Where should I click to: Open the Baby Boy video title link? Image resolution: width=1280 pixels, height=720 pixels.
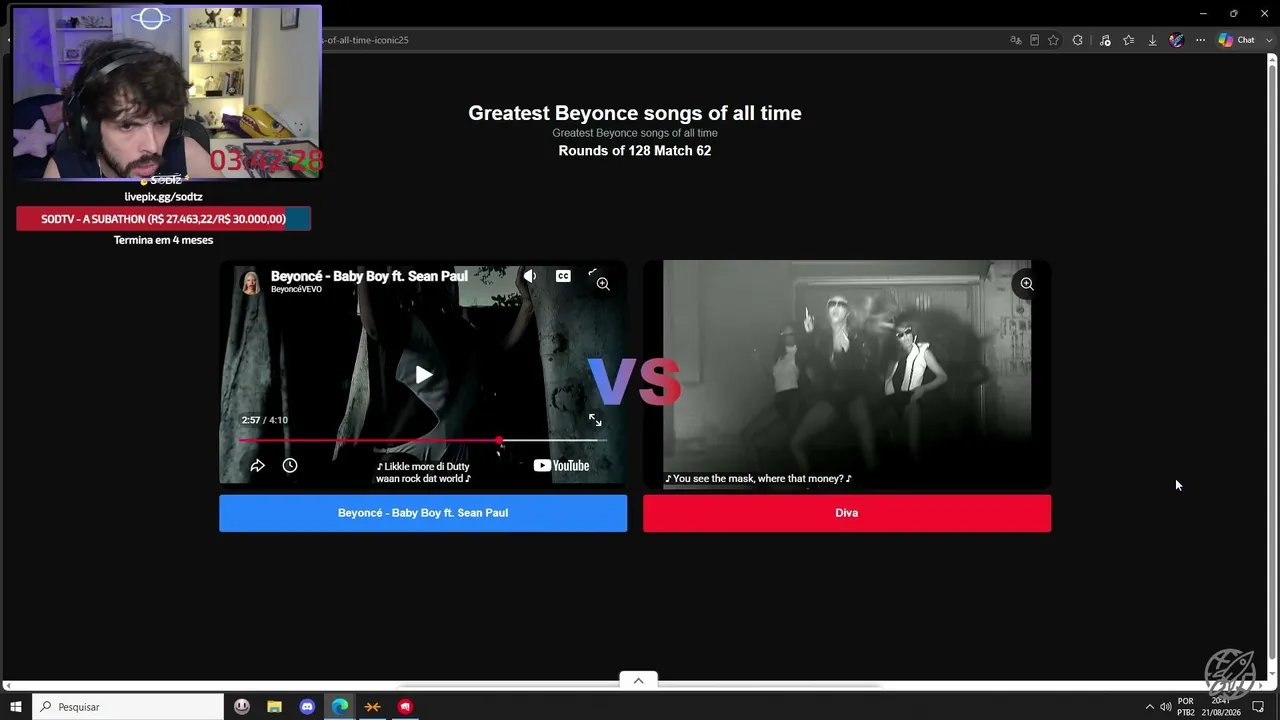point(369,276)
